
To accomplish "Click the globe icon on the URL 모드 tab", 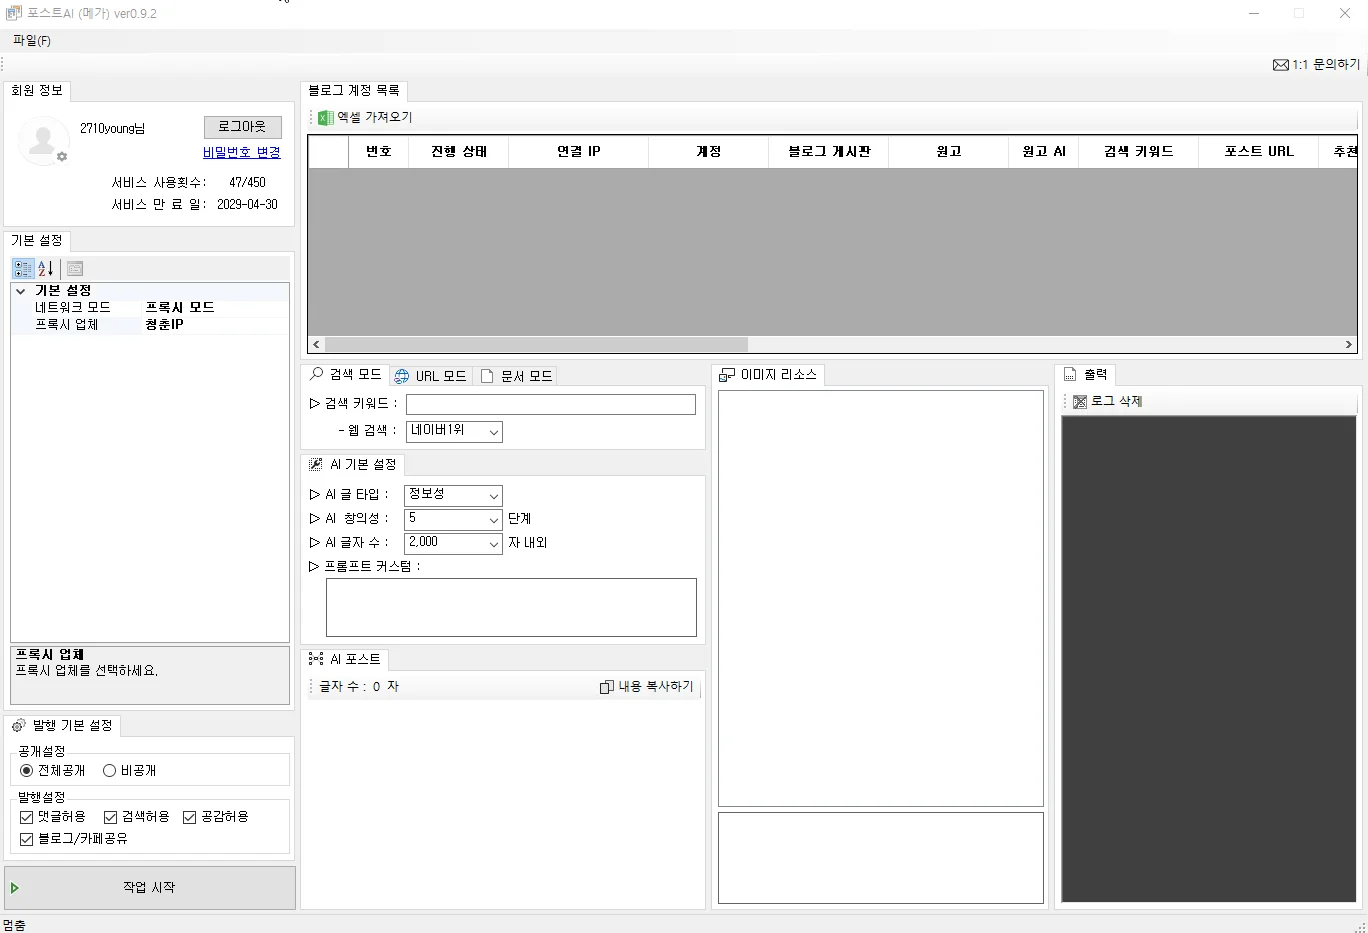I will 402,376.
